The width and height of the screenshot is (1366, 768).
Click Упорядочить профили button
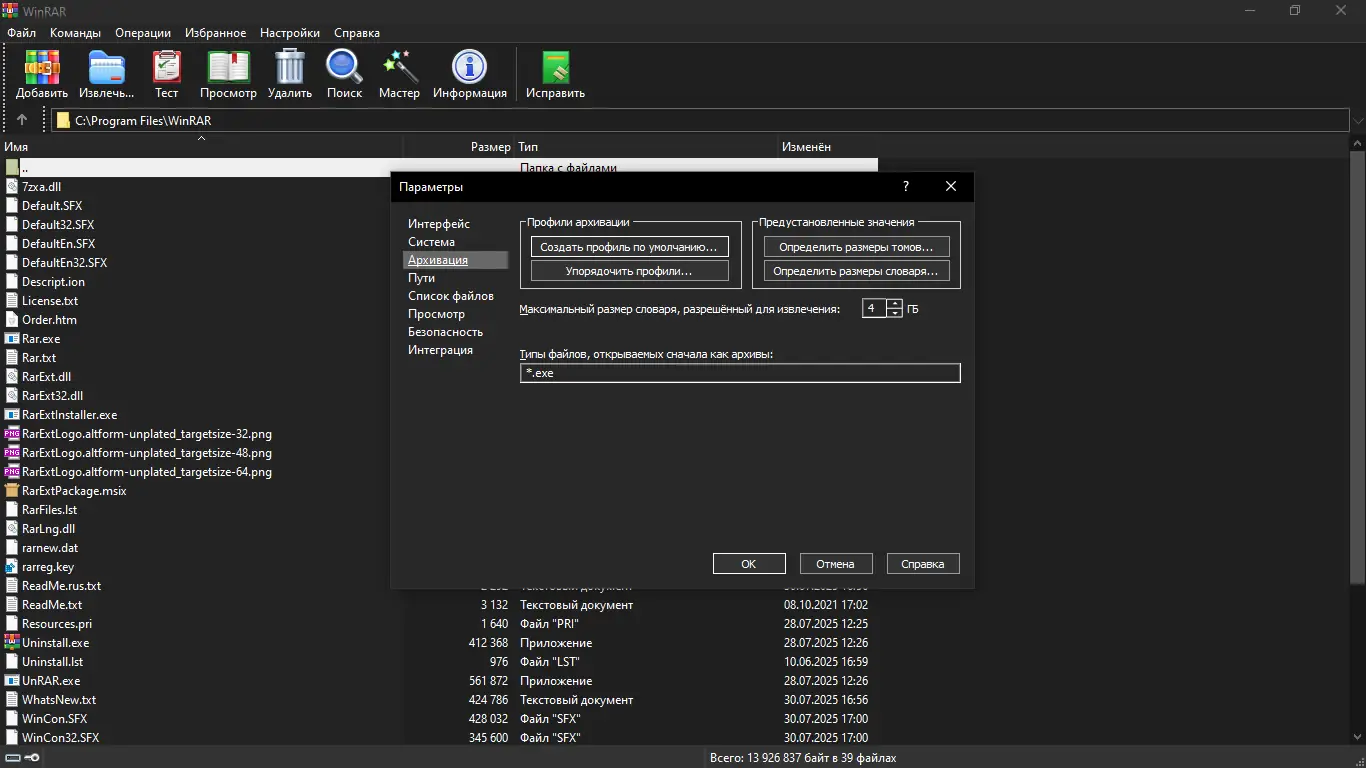629,271
